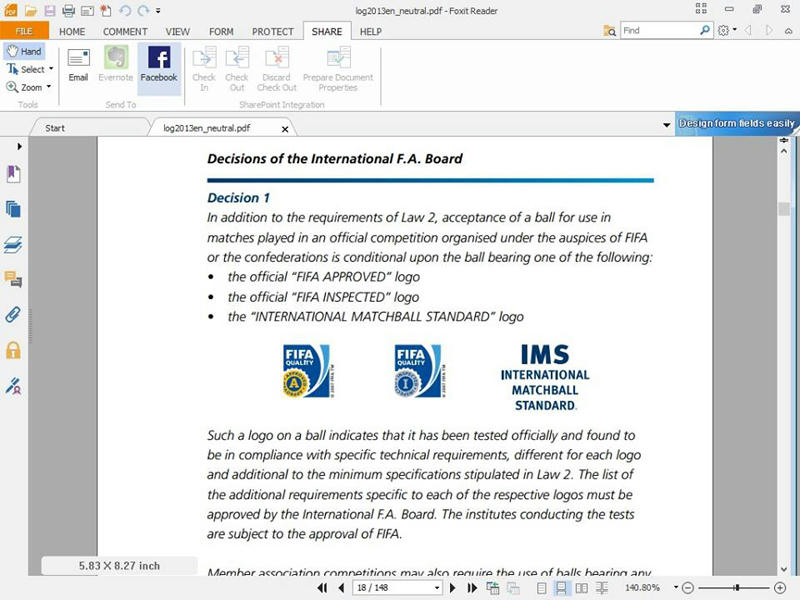Click the SharePoint Check Out button

[237, 69]
